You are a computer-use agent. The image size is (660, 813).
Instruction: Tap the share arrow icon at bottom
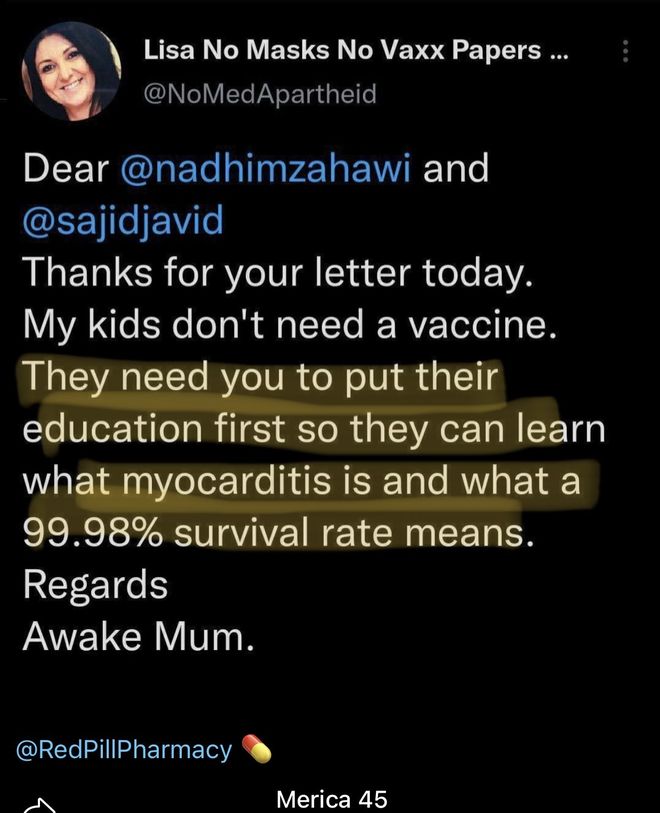39,805
